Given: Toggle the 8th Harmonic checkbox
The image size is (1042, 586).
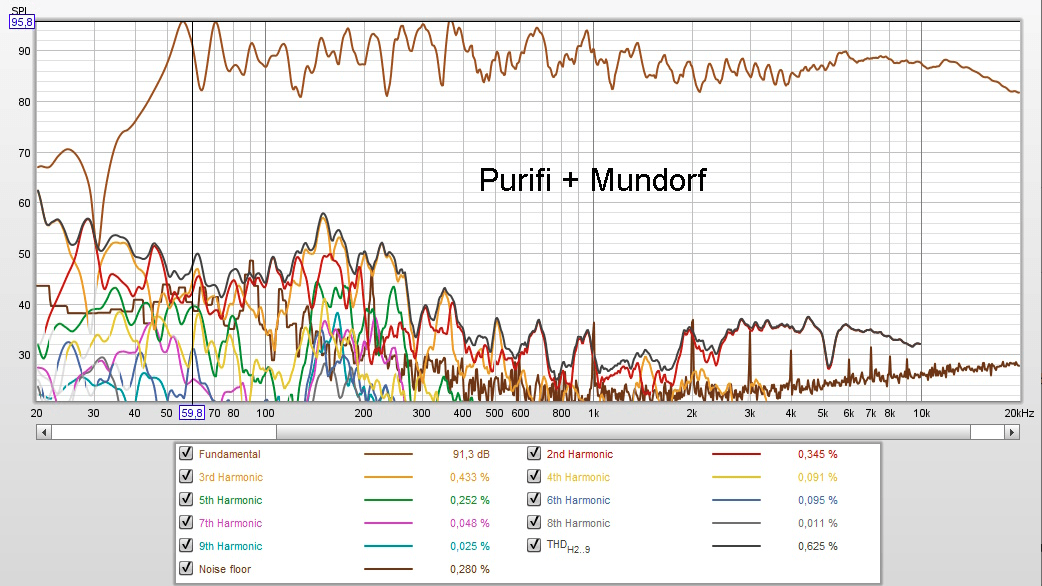Looking at the screenshot, I should (x=534, y=522).
